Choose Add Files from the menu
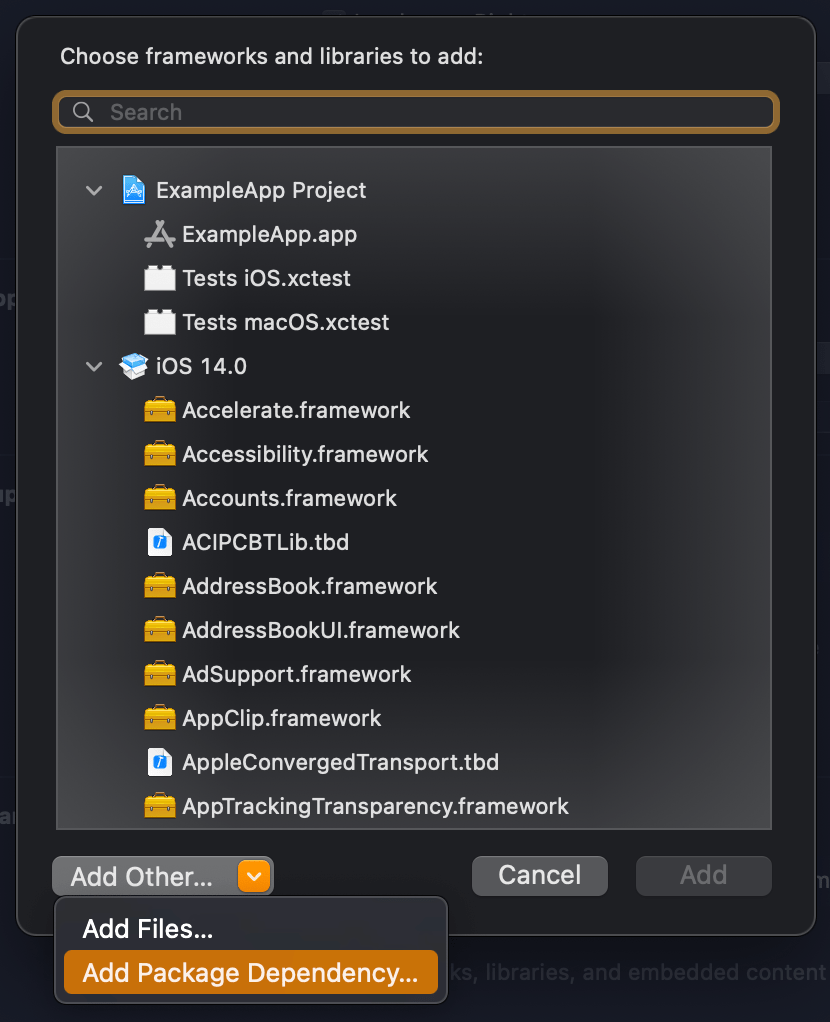 click(148, 930)
